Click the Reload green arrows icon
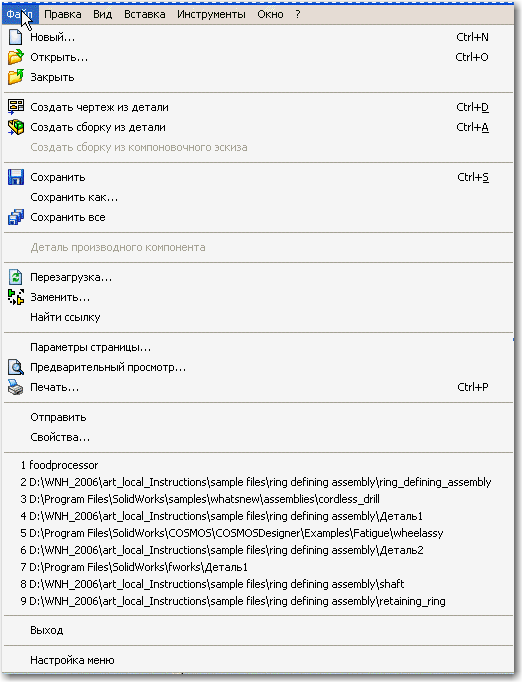 16,277
